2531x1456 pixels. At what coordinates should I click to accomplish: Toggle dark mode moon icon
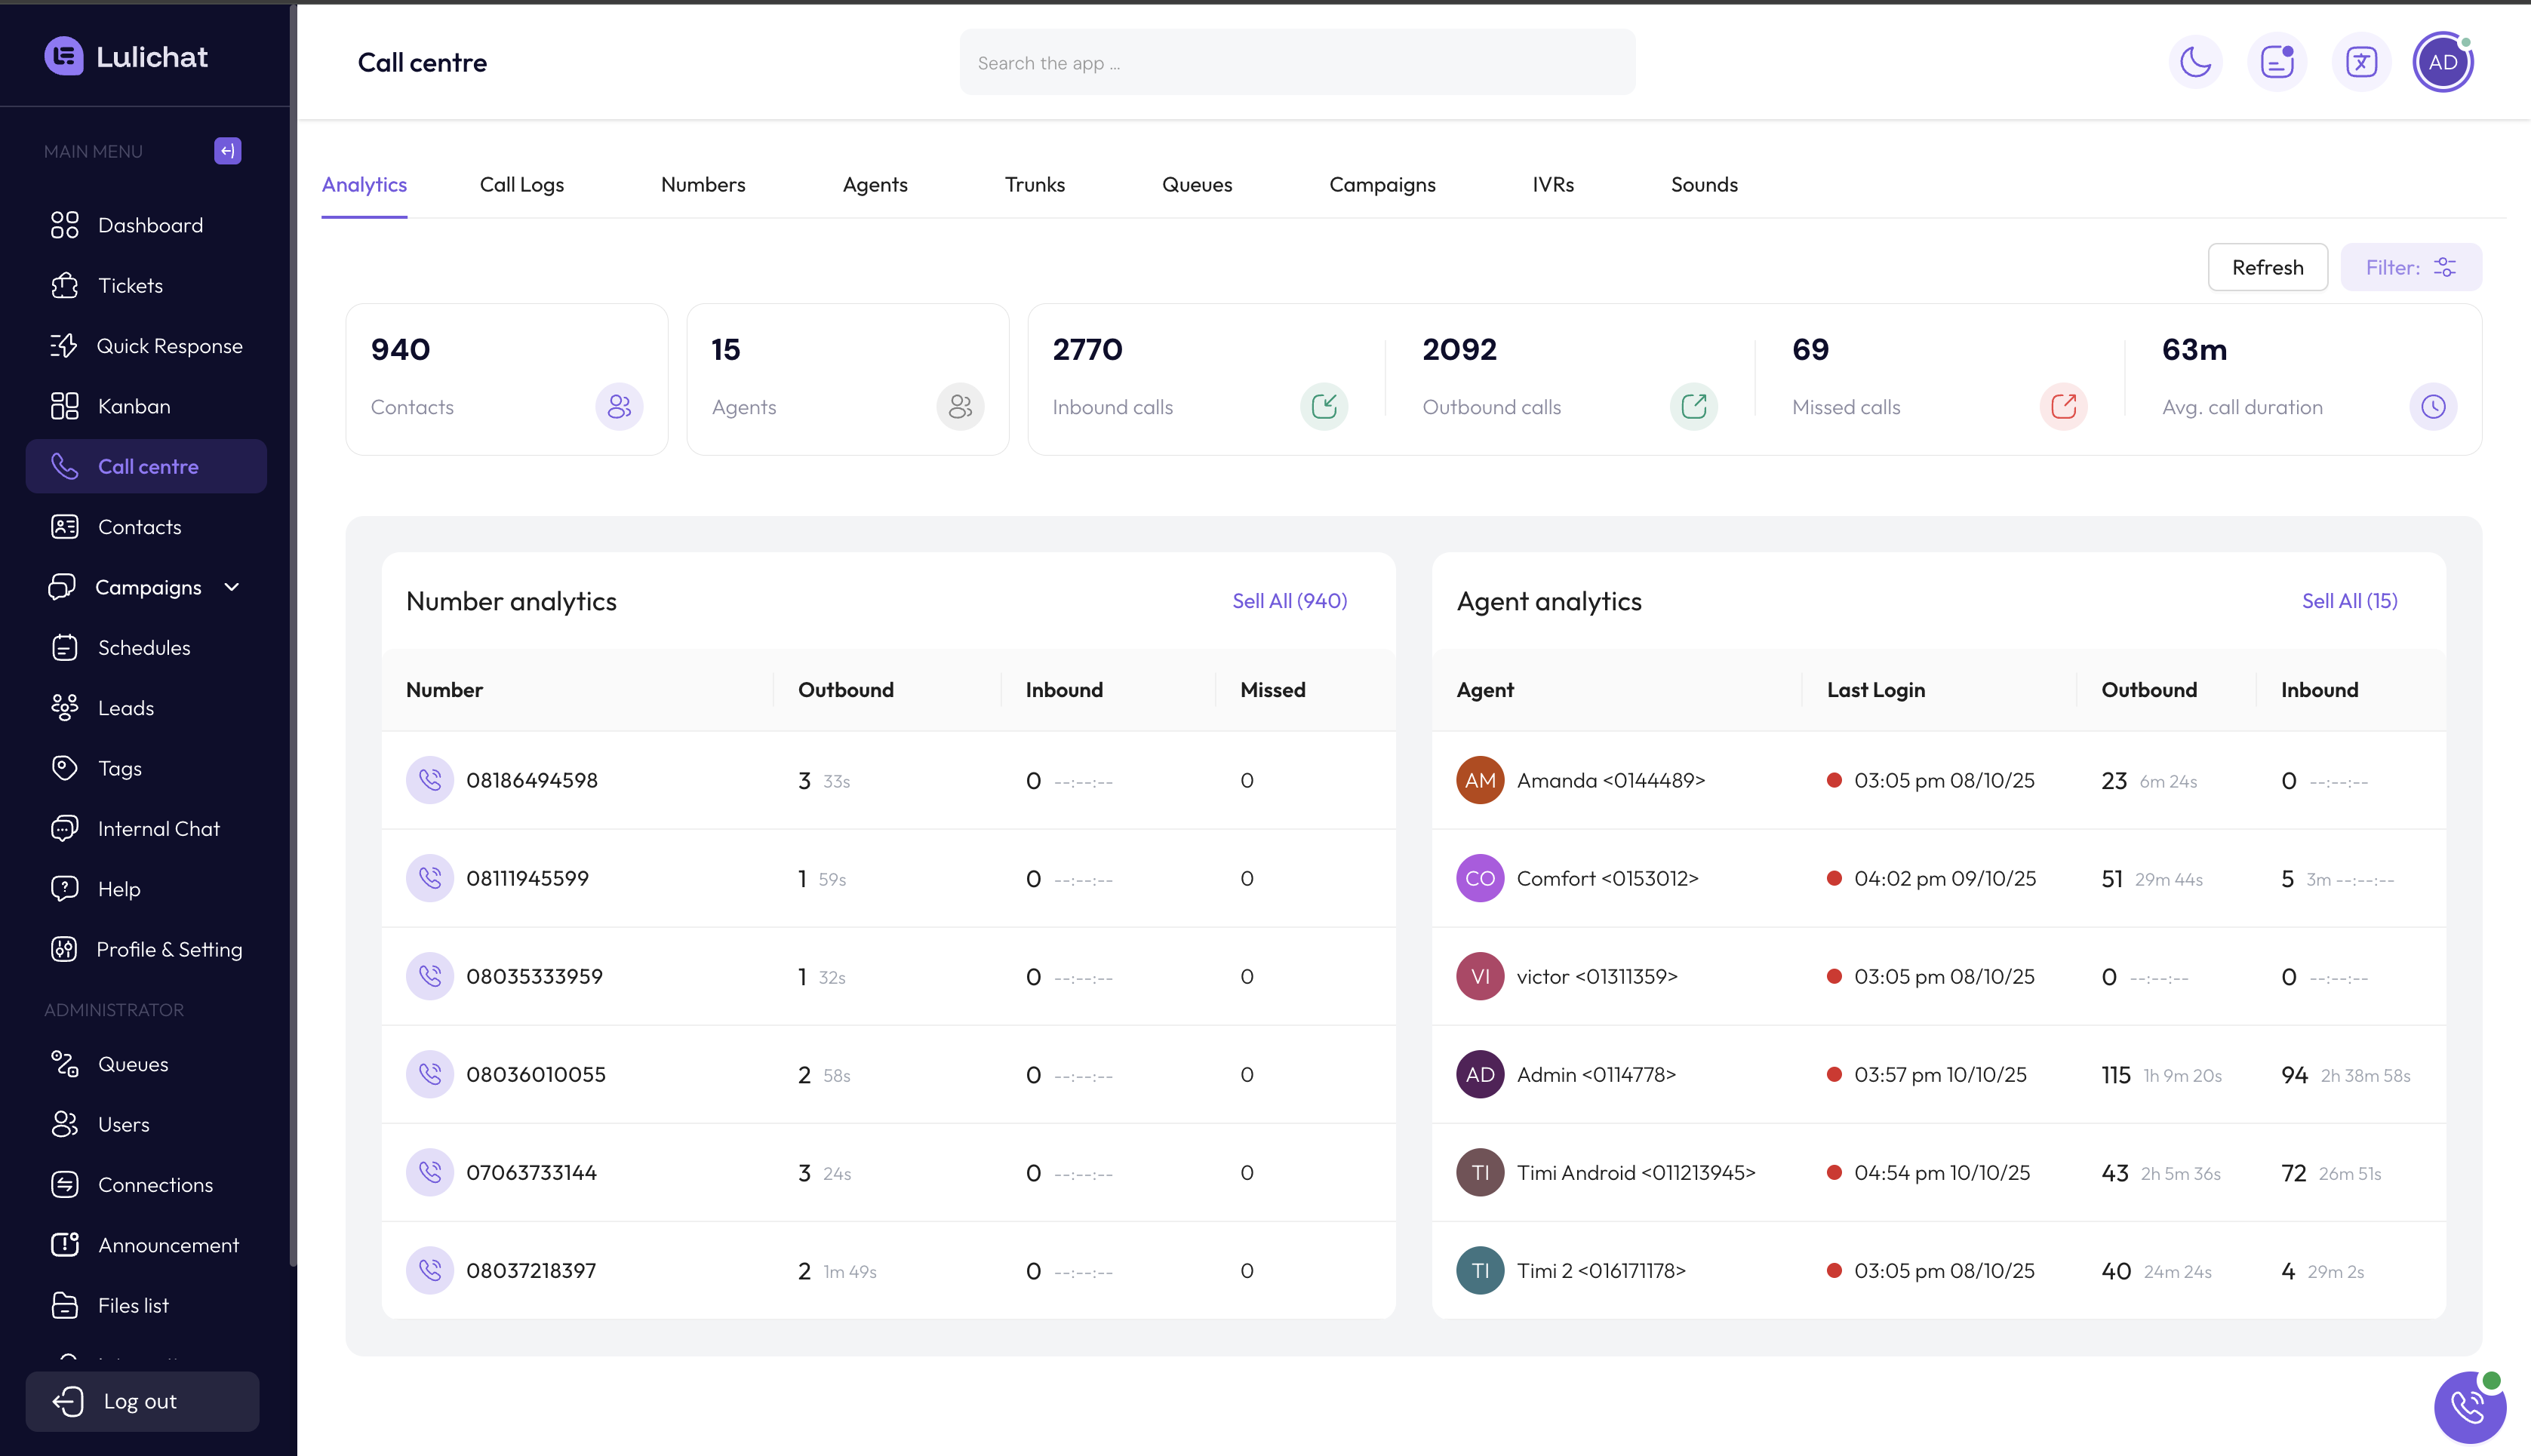[x=2195, y=62]
